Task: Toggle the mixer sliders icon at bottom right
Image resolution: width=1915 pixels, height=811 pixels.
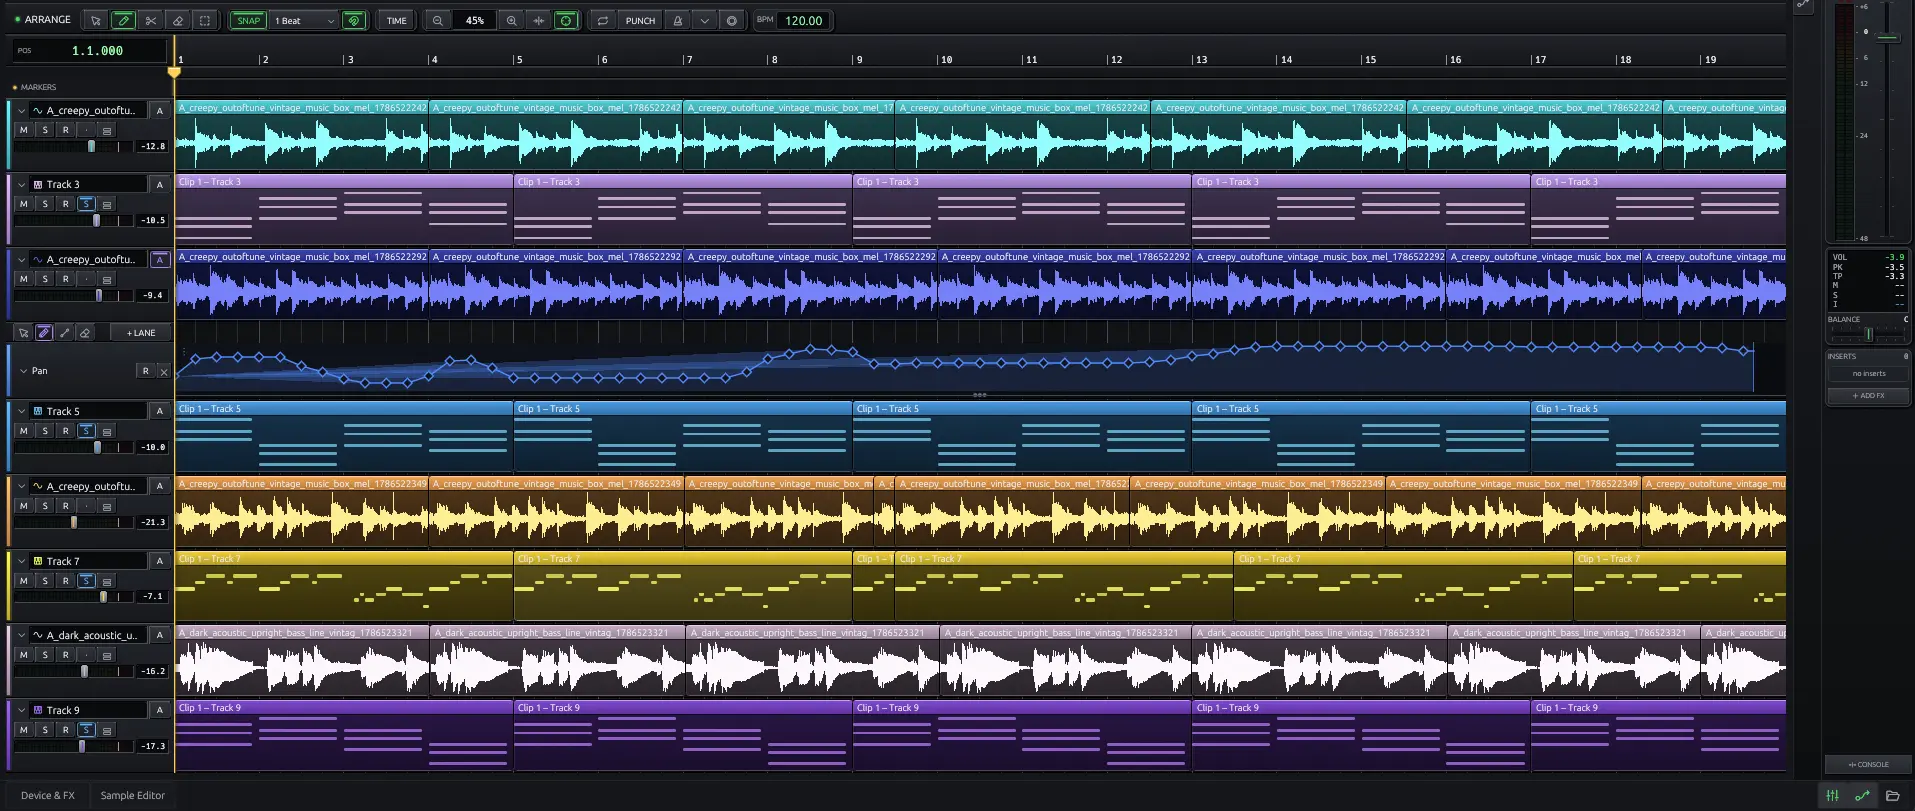Action: 1832,796
